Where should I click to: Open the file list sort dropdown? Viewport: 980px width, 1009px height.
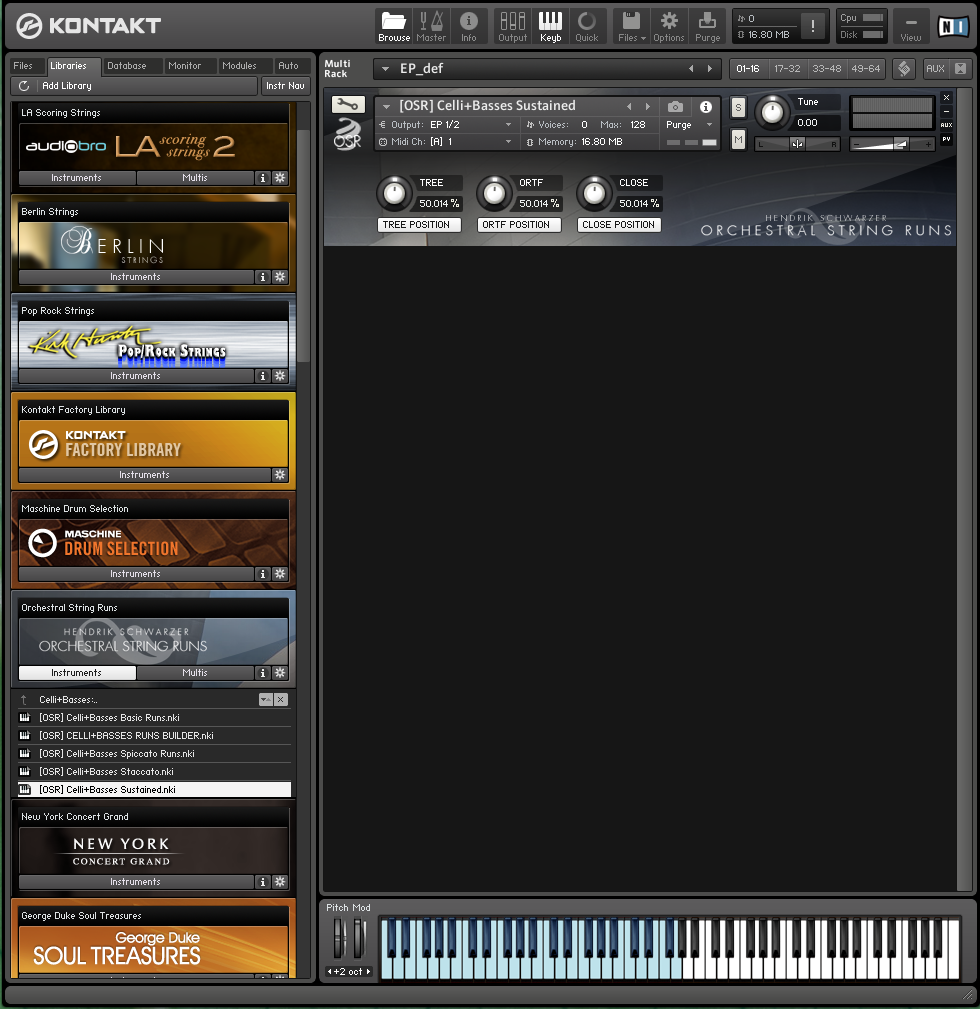tap(266, 699)
